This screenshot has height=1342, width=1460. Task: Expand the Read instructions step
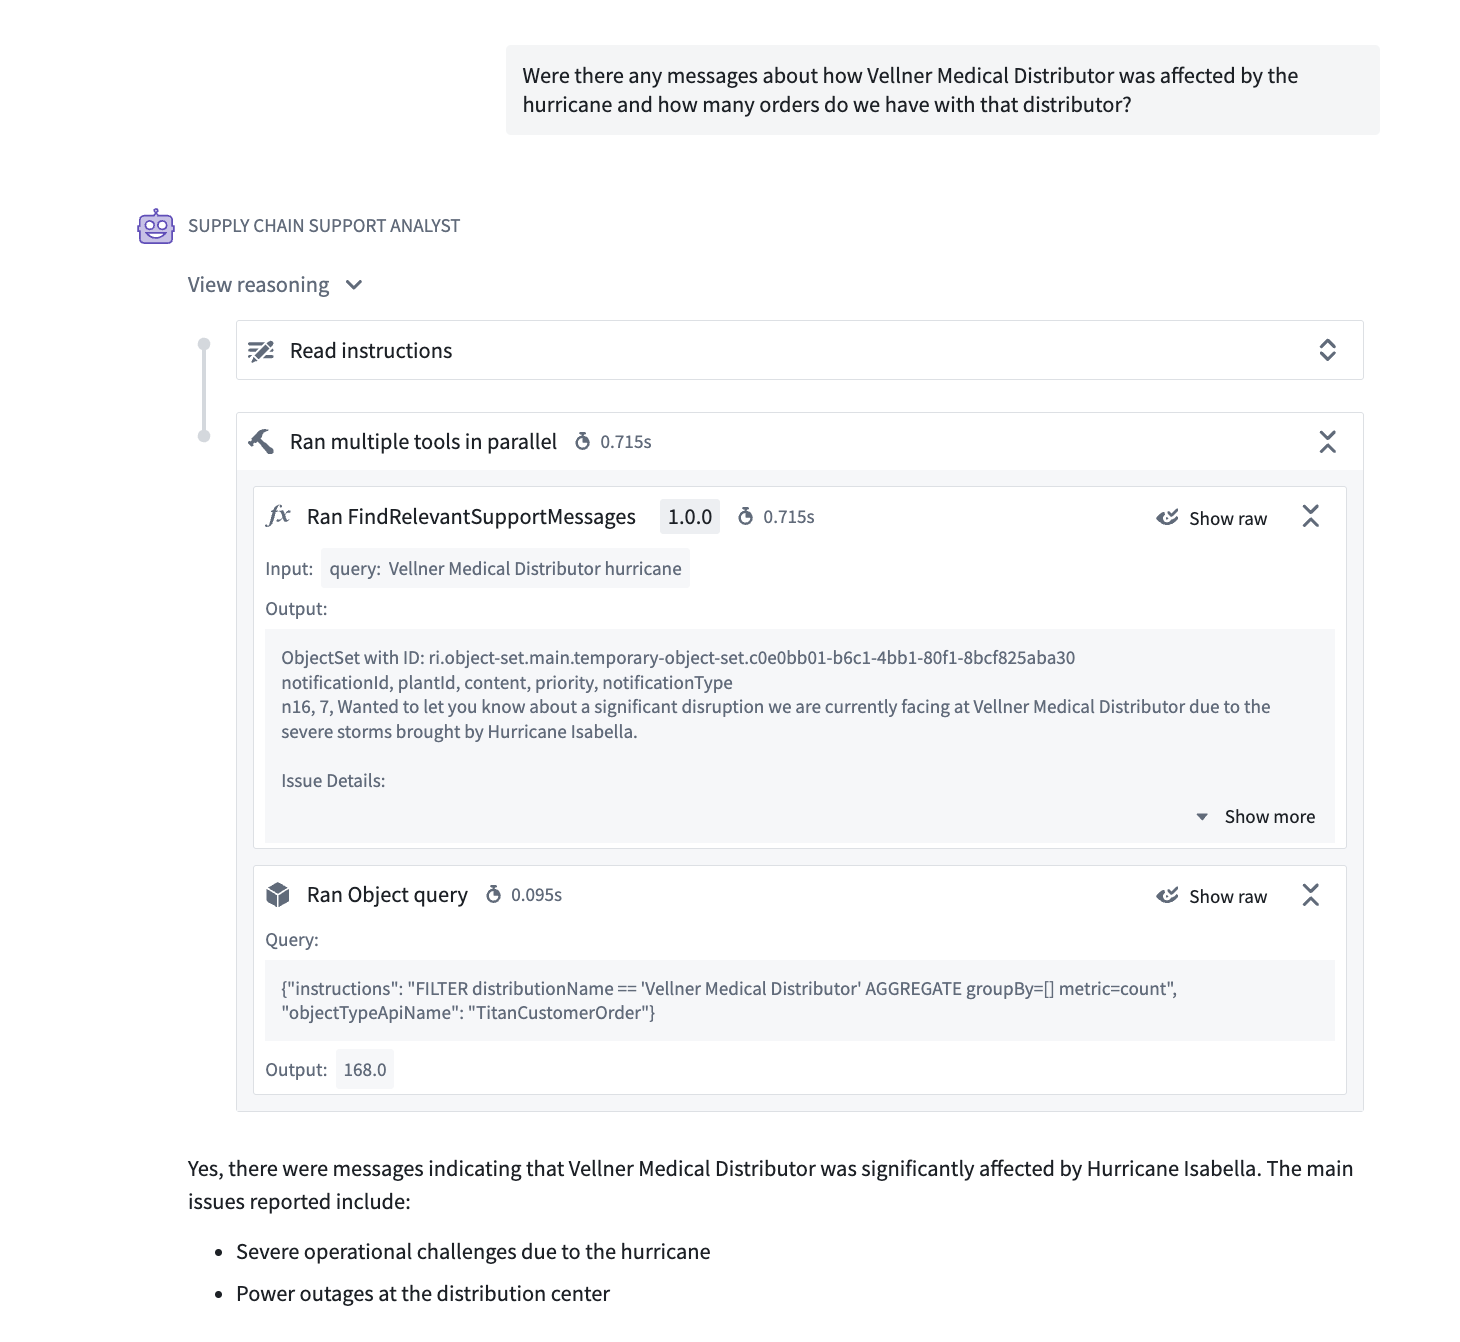1327,350
